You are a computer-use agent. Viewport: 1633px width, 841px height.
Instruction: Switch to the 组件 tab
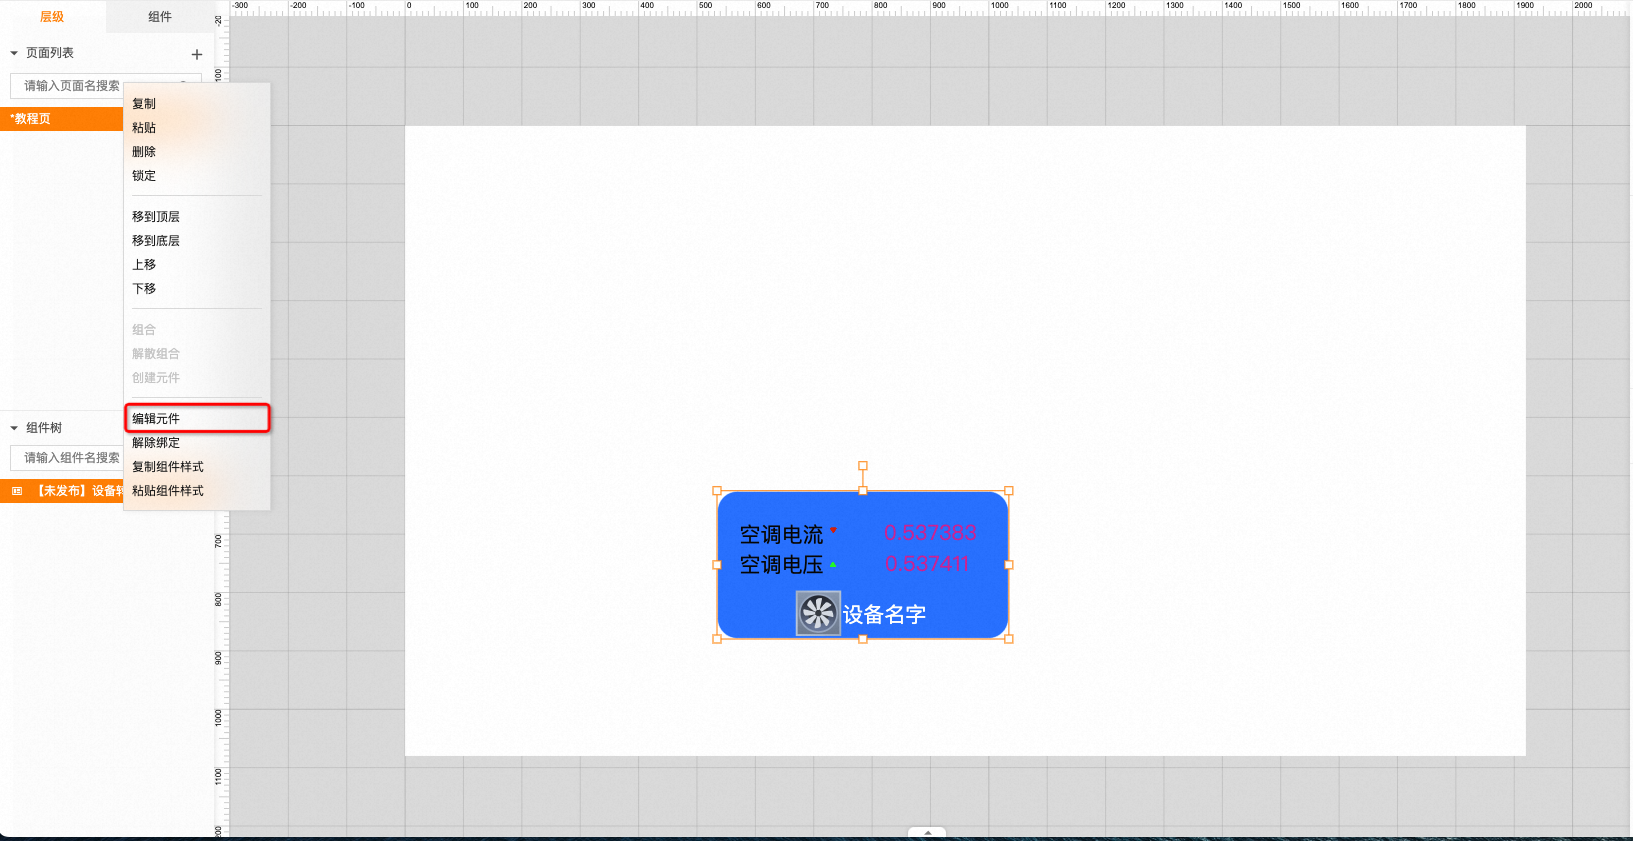pyautogui.click(x=160, y=17)
